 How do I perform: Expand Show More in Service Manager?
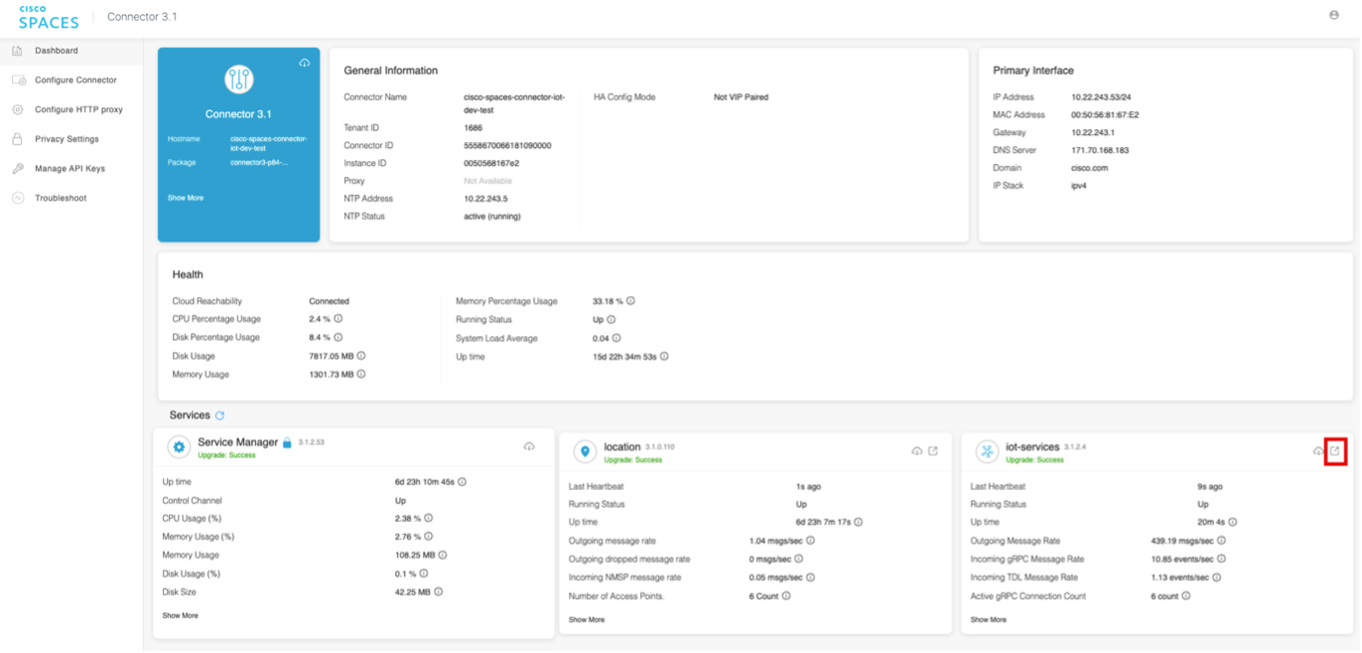[x=180, y=616]
